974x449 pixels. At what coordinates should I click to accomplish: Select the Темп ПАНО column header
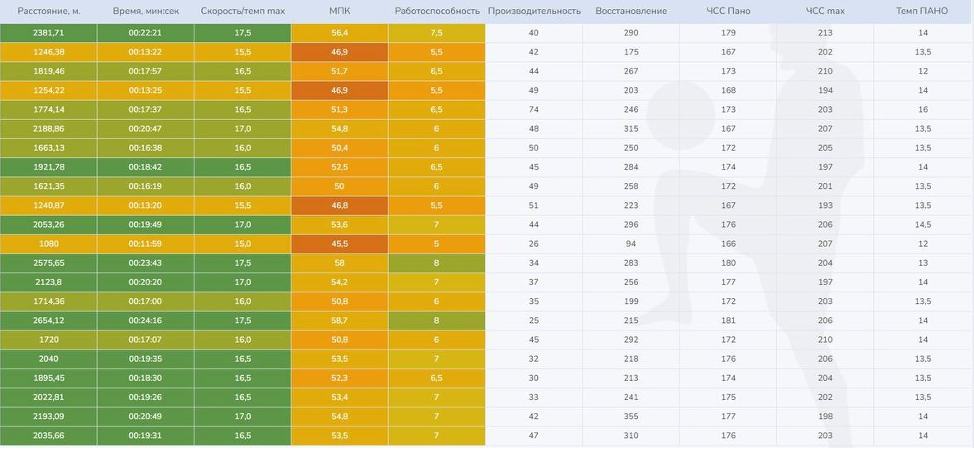pos(923,10)
